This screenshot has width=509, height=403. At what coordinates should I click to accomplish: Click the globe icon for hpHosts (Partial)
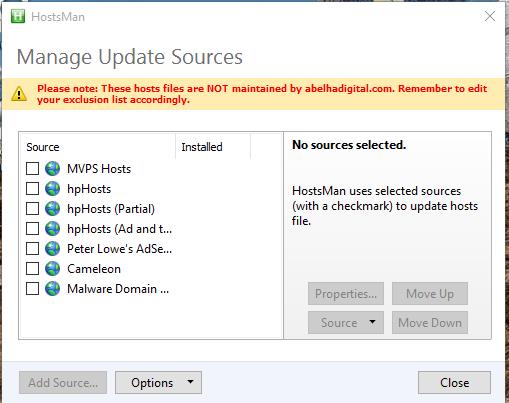pyautogui.click(x=52, y=209)
